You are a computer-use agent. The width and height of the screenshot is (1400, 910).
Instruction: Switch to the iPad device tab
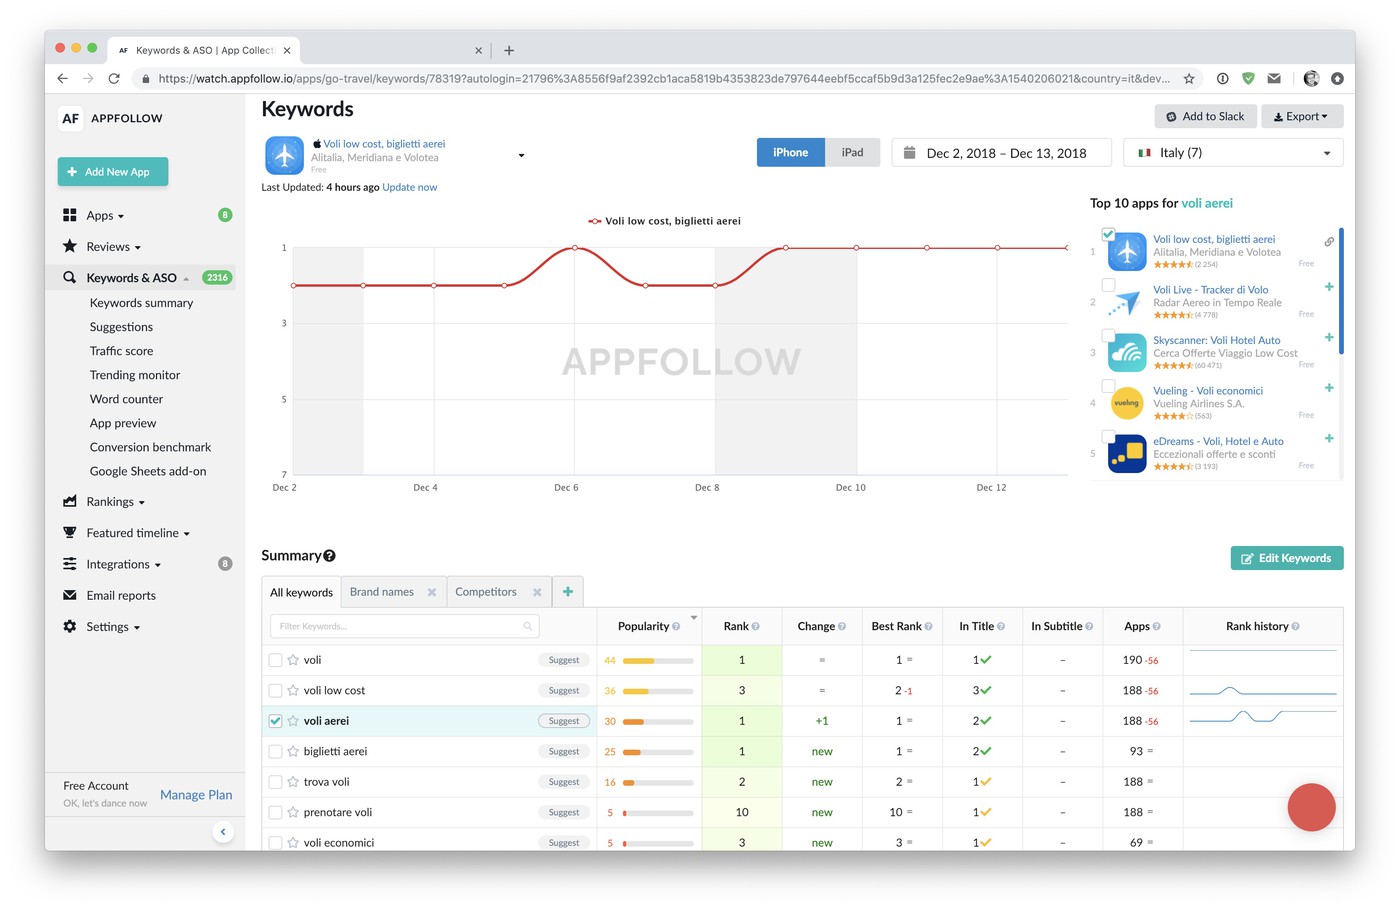point(852,153)
